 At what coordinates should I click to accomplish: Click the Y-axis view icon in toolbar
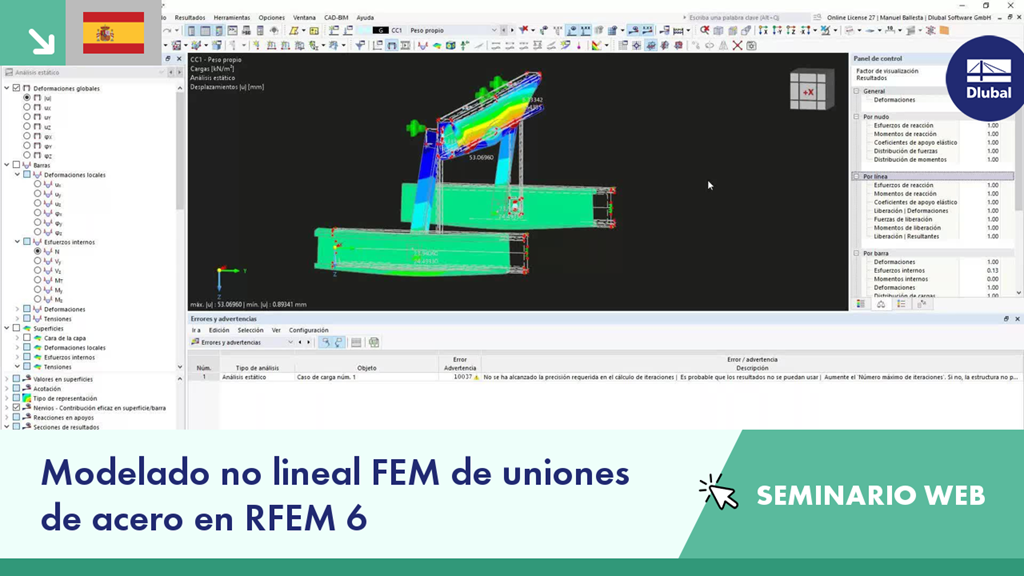tap(777, 31)
